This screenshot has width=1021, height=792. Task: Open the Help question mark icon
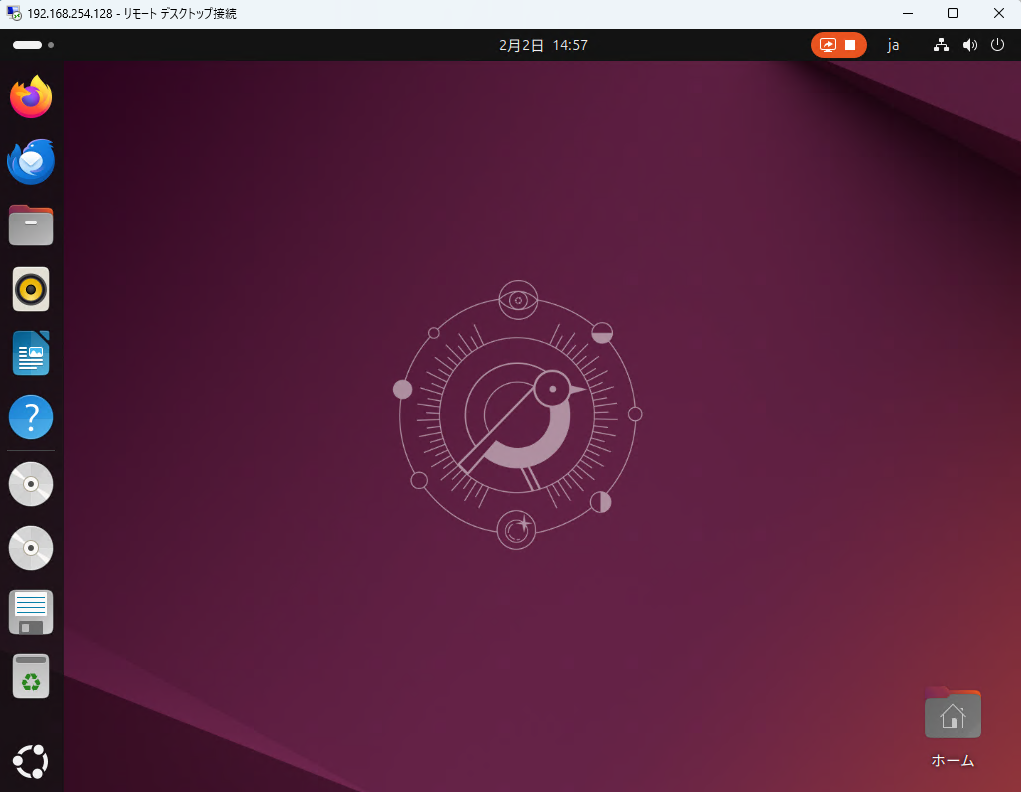pyautogui.click(x=31, y=417)
